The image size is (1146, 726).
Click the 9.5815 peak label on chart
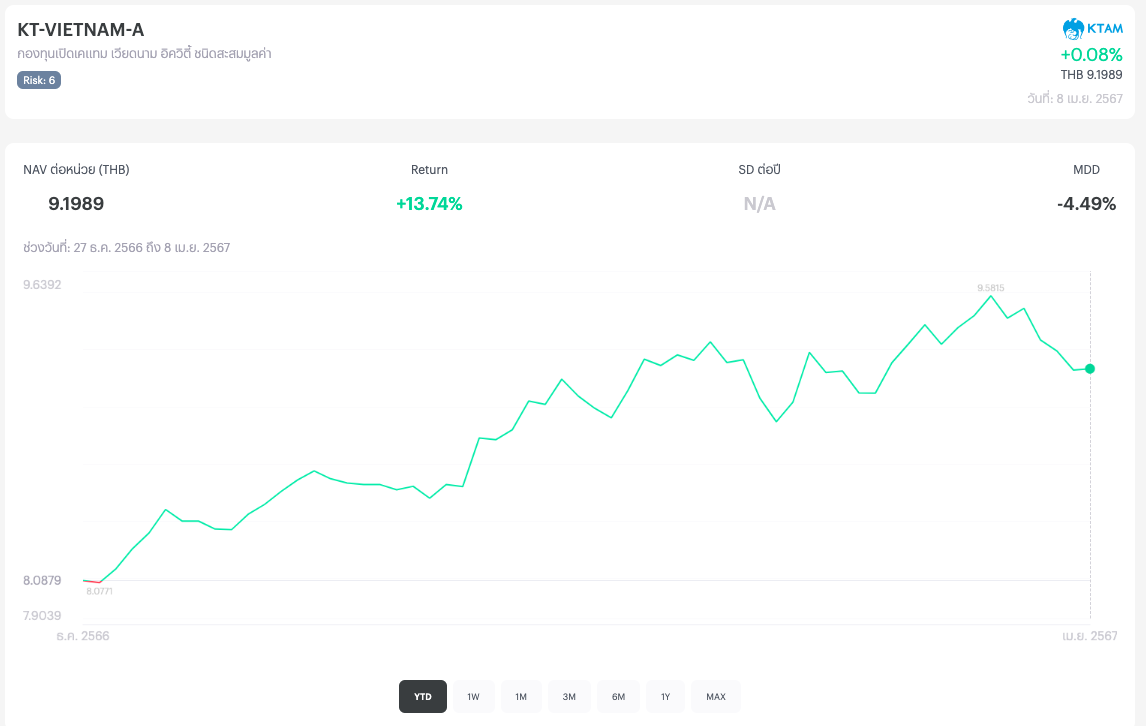coord(990,288)
